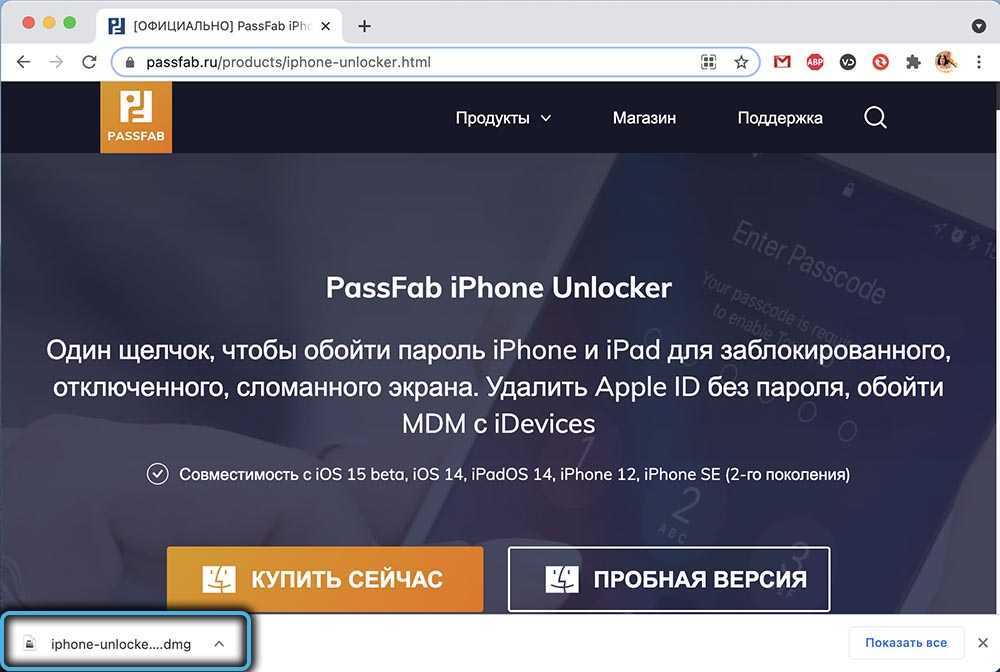The height and width of the screenshot is (672, 1000).
Task: Click the КУПИТЬ СЕЙЧАС button
Action: 325,579
